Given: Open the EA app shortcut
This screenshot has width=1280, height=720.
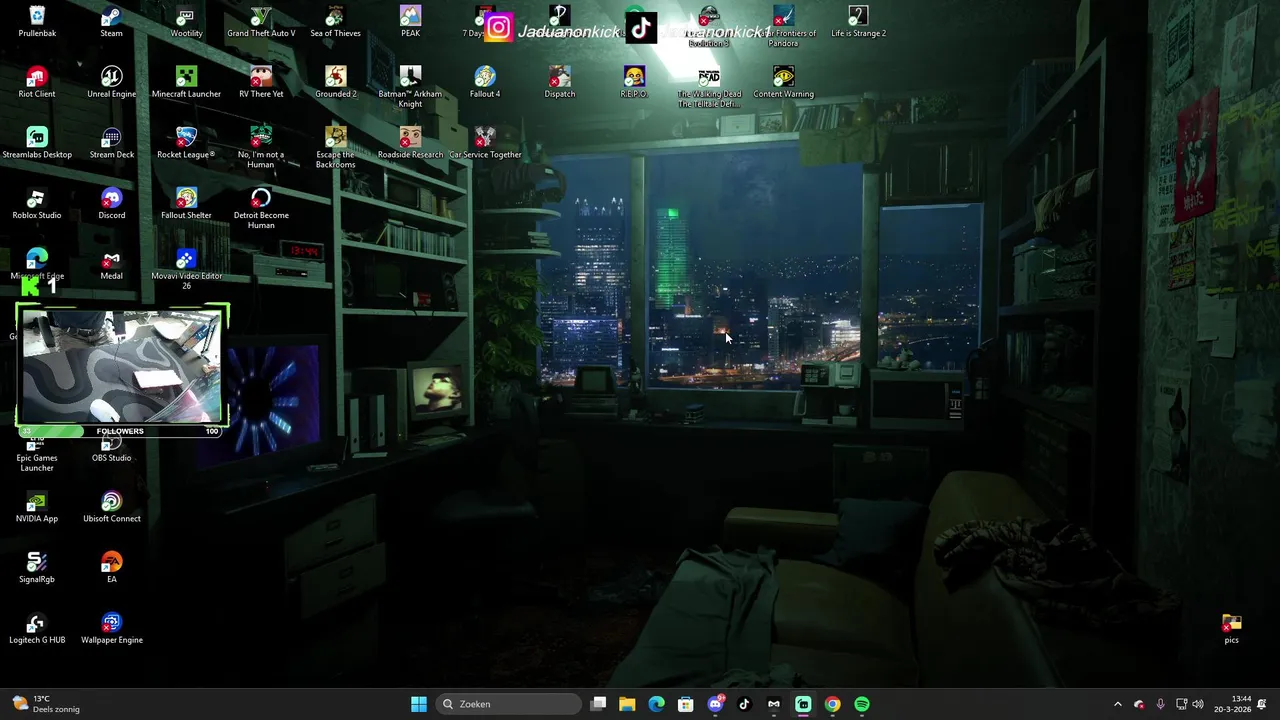Looking at the screenshot, I should pyautogui.click(x=112, y=569).
